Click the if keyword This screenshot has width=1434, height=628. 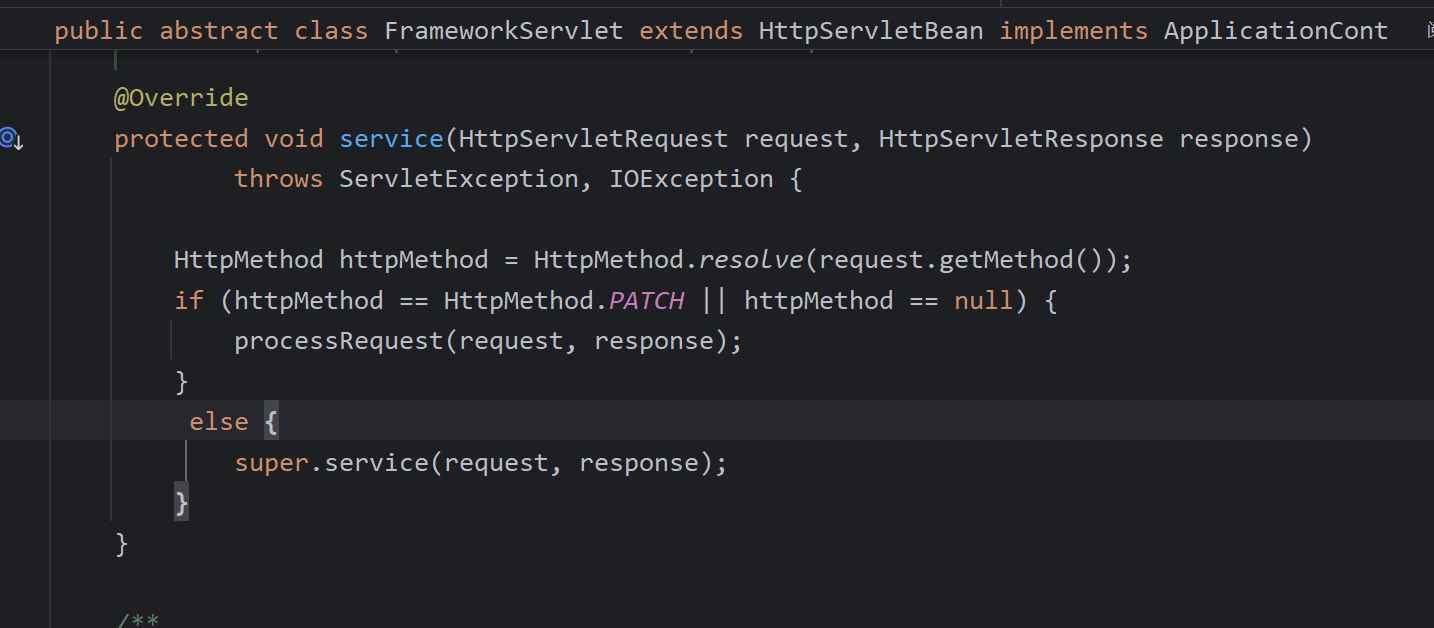pyautogui.click(x=189, y=300)
